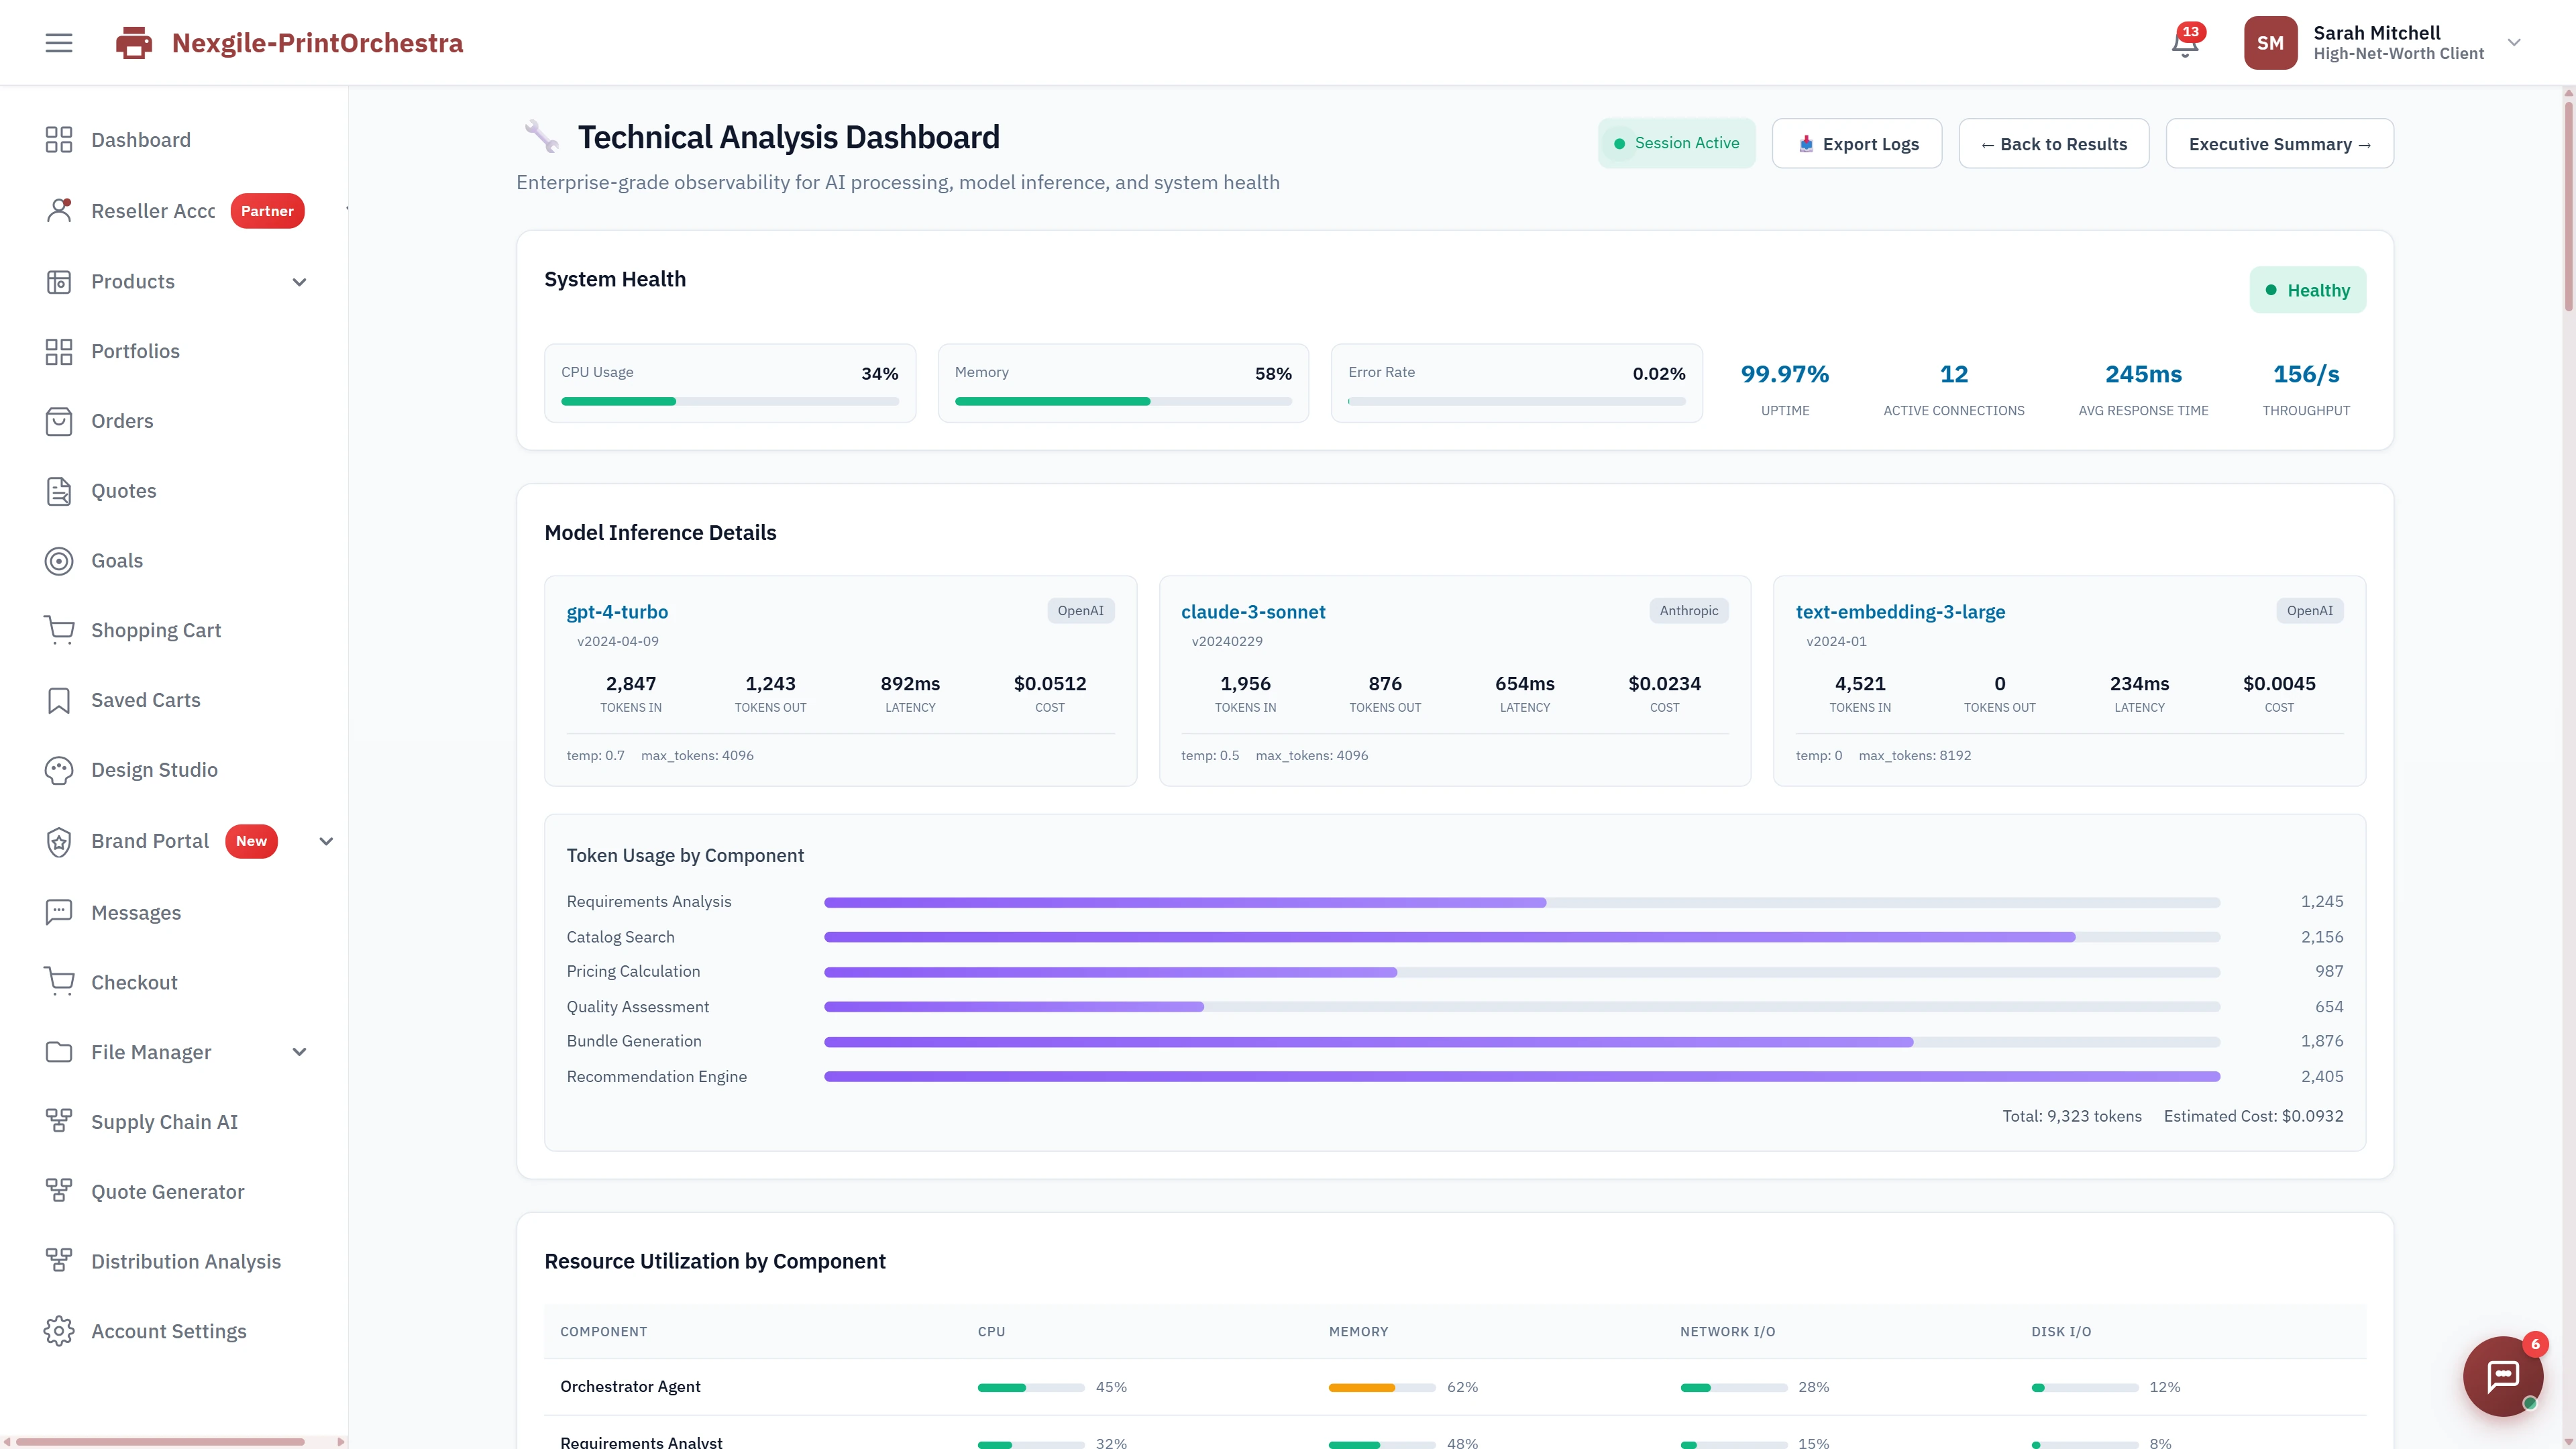Expand the File Manager section
Screen dimensions: 2576x1449
click(x=298, y=1051)
